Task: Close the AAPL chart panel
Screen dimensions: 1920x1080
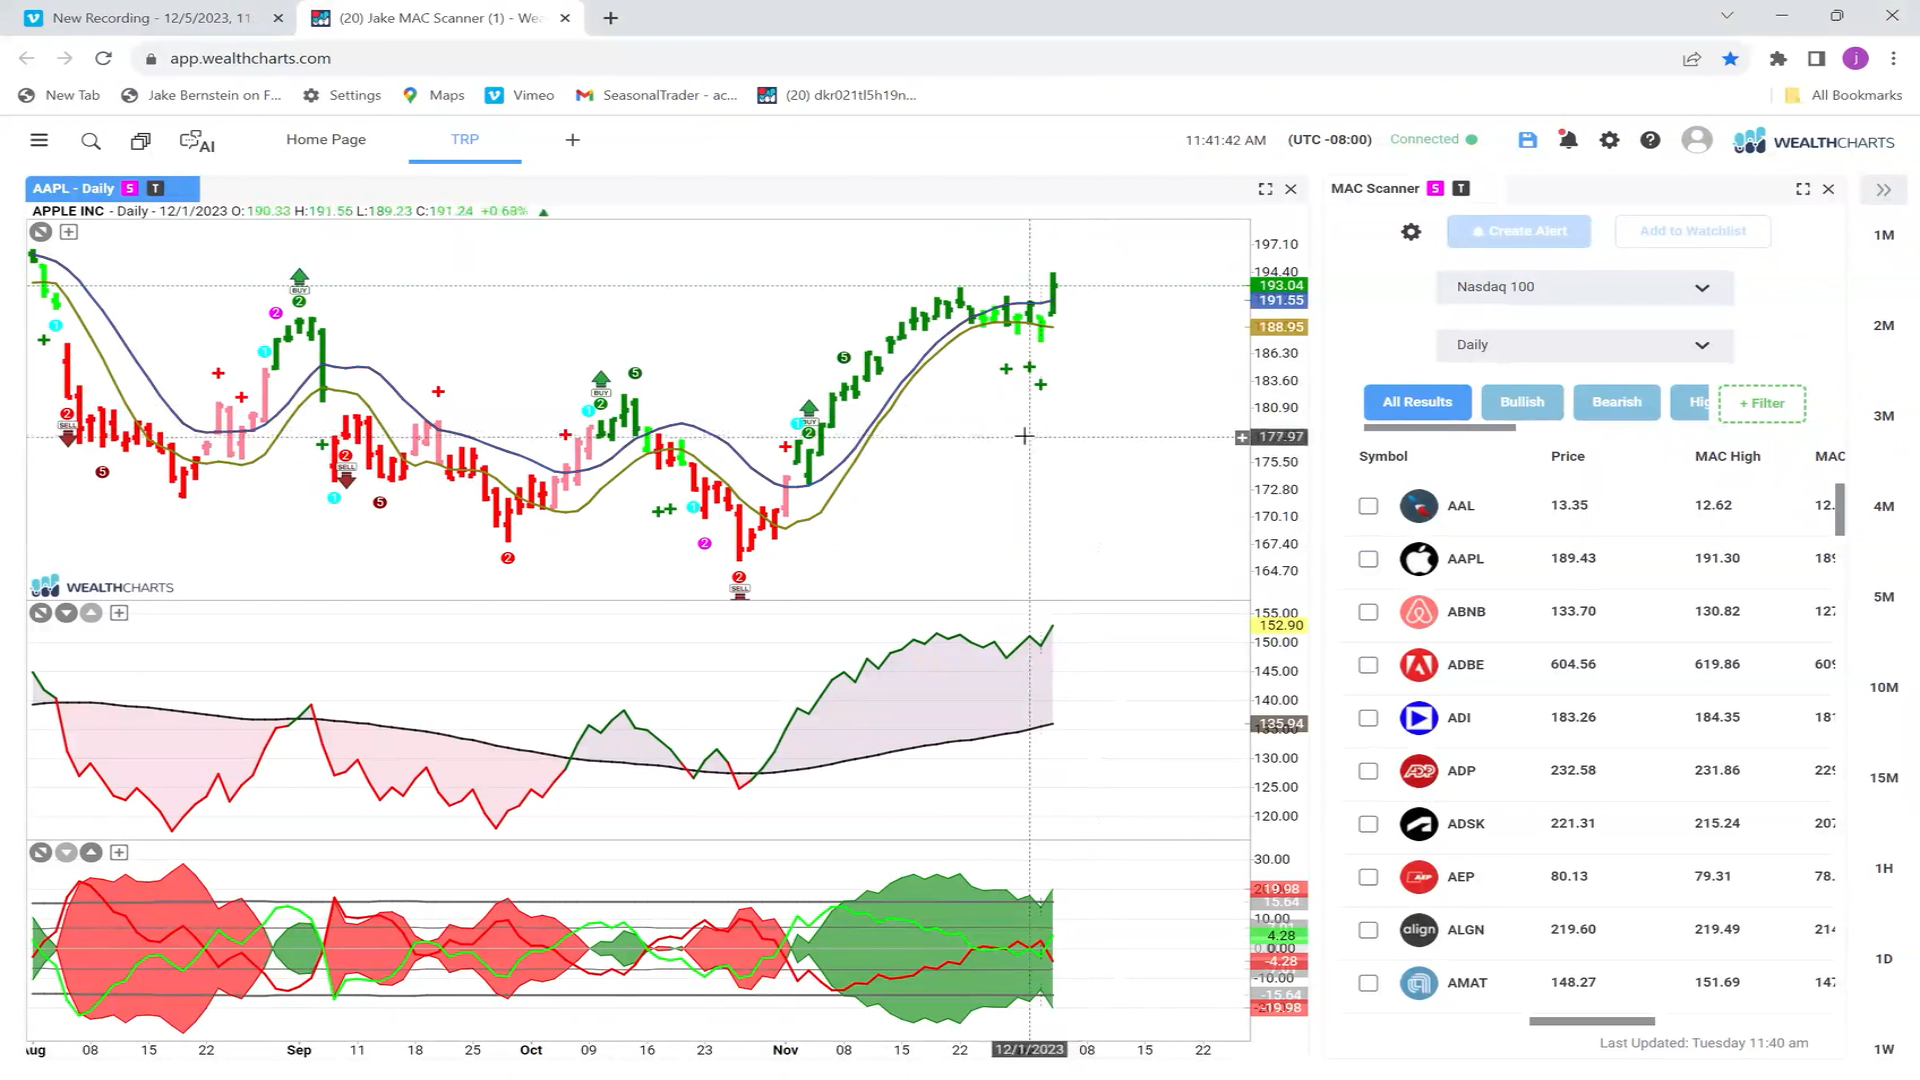Action: [1291, 189]
